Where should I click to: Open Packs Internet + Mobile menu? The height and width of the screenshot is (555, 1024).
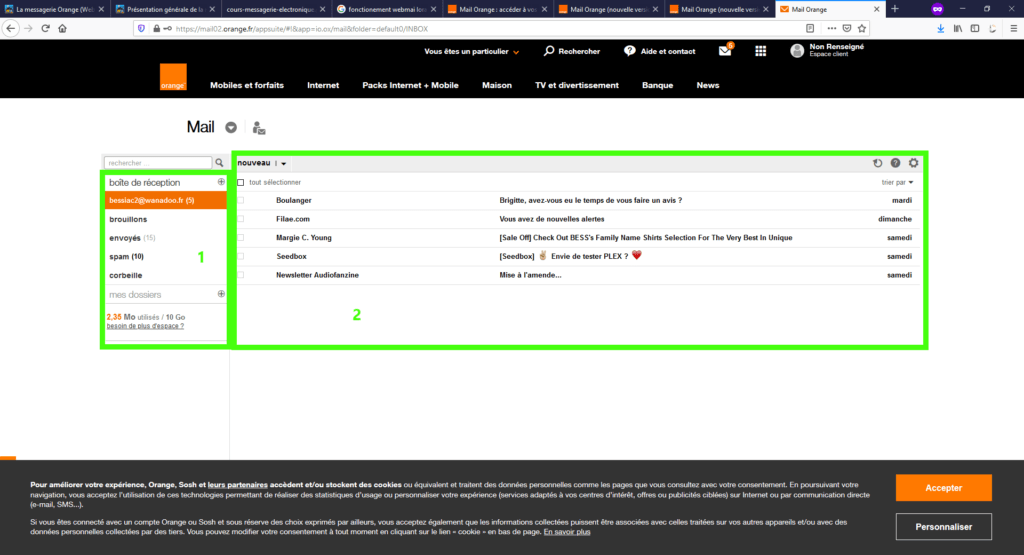pos(410,86)
